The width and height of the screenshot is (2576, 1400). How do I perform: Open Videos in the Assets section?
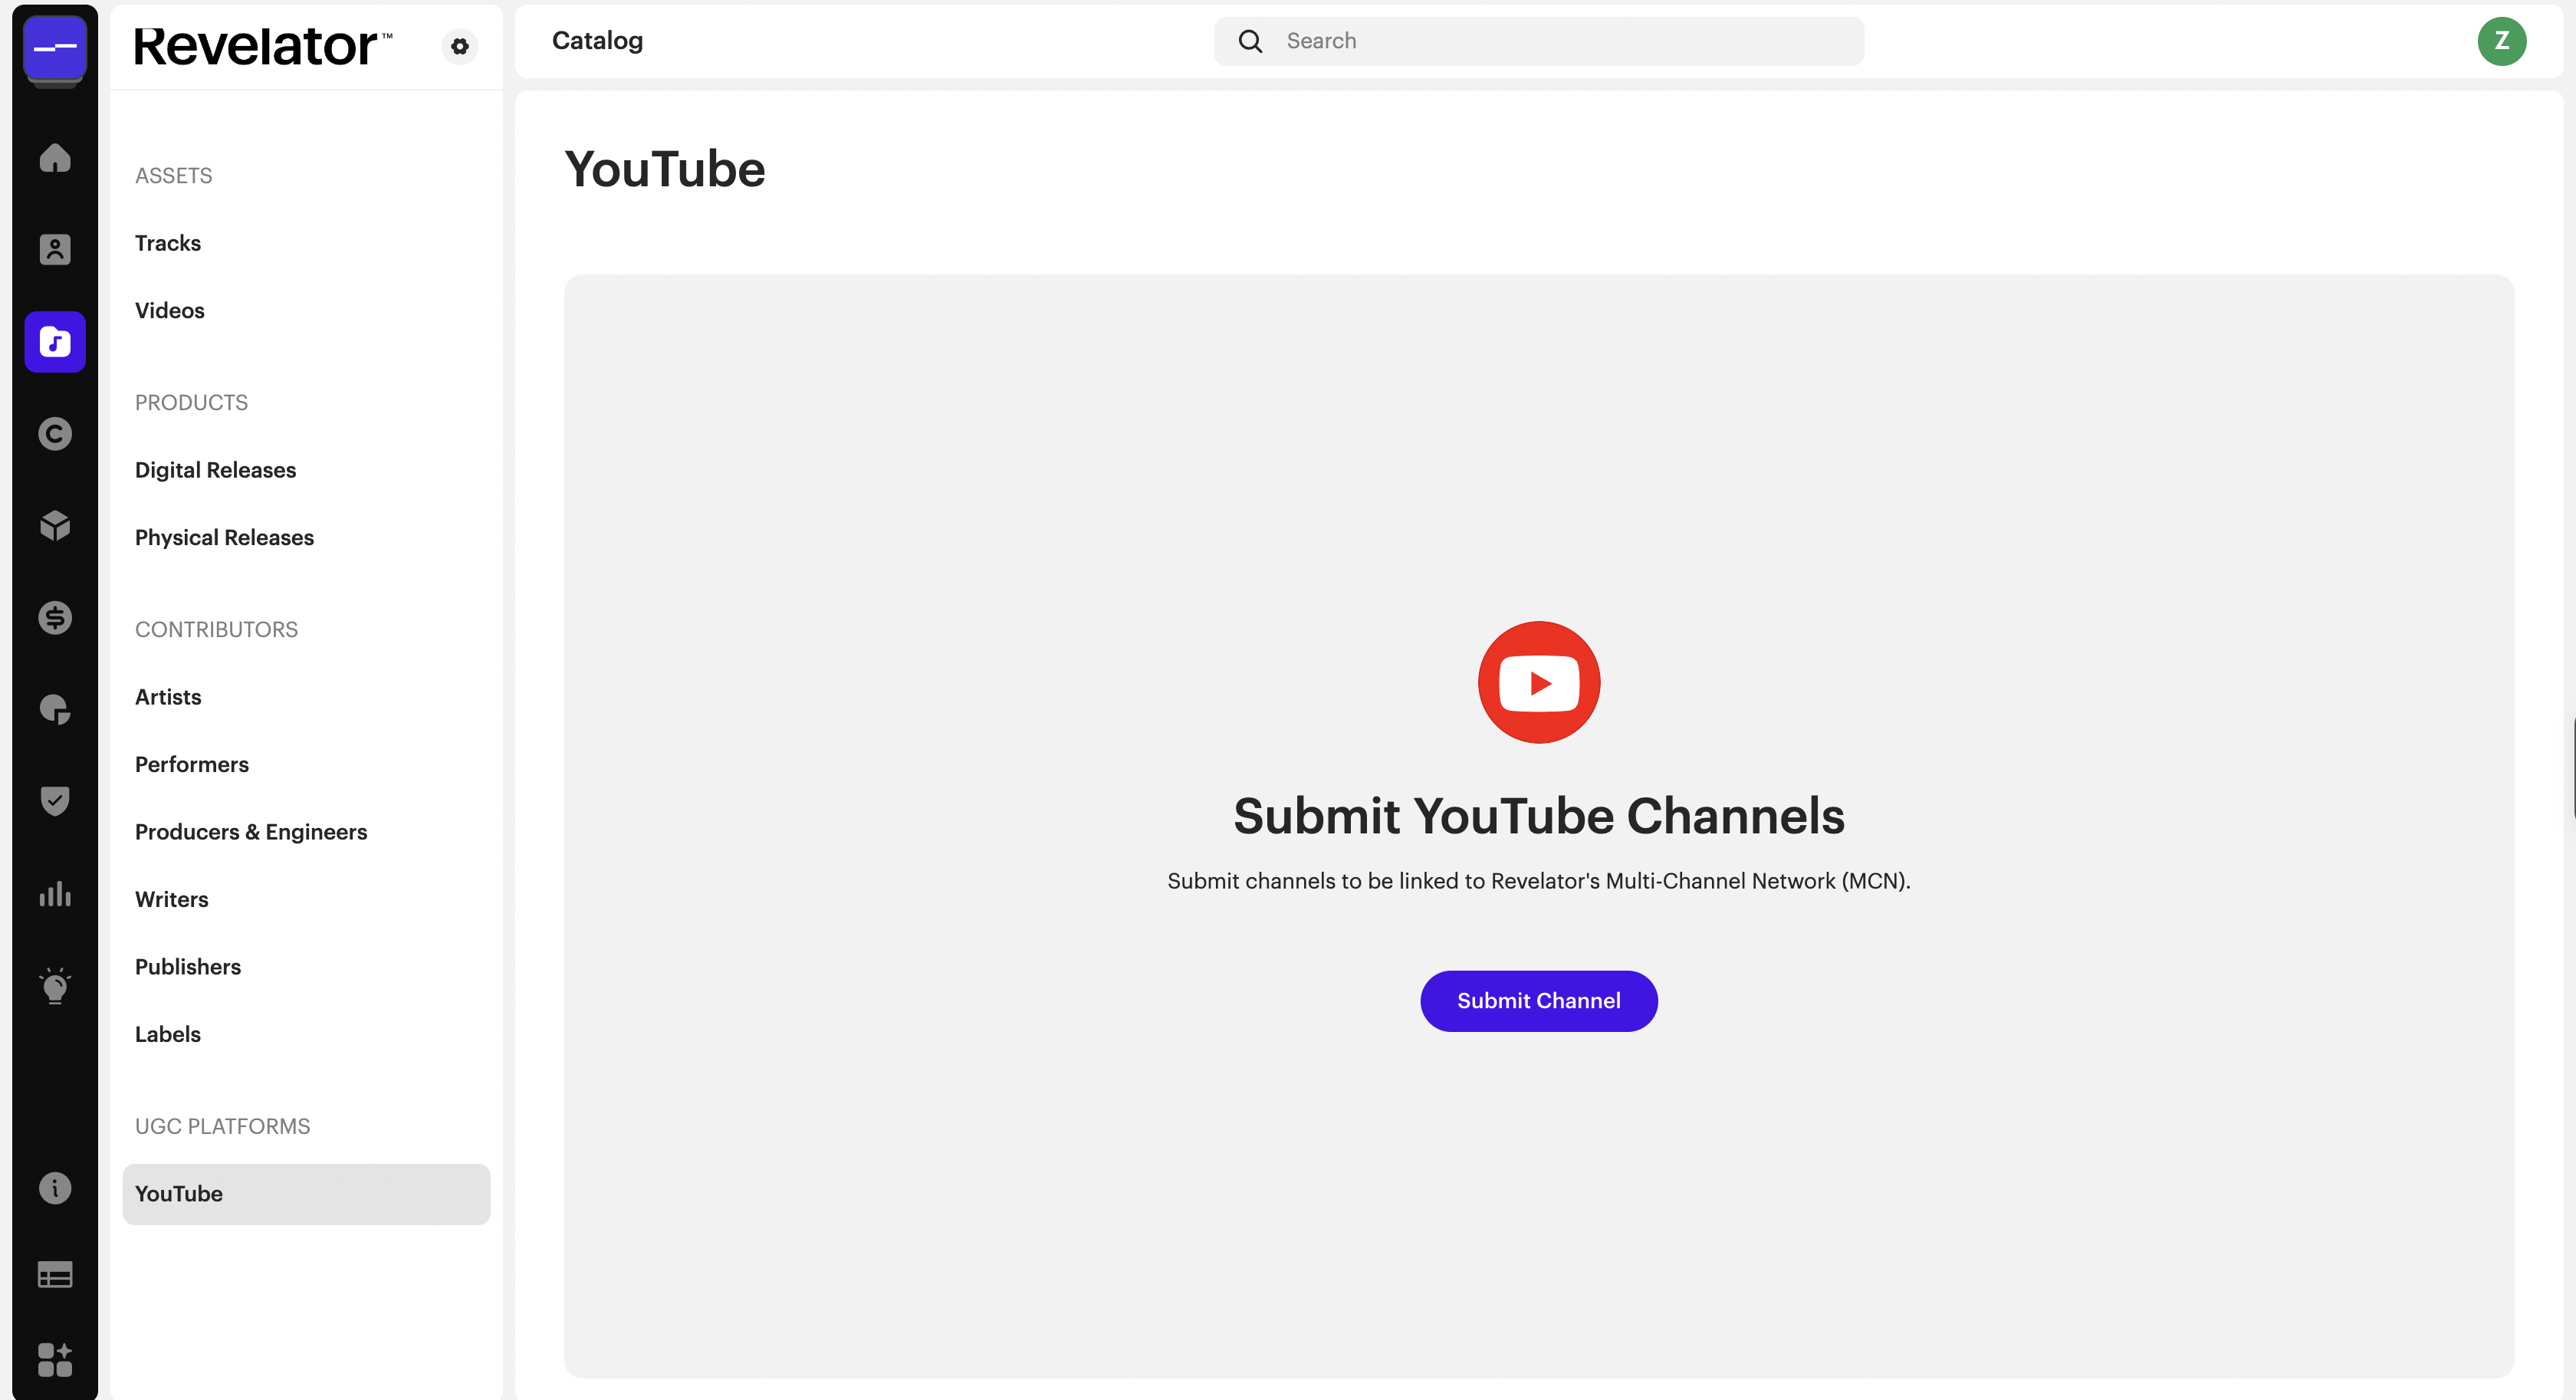point(170,311)
